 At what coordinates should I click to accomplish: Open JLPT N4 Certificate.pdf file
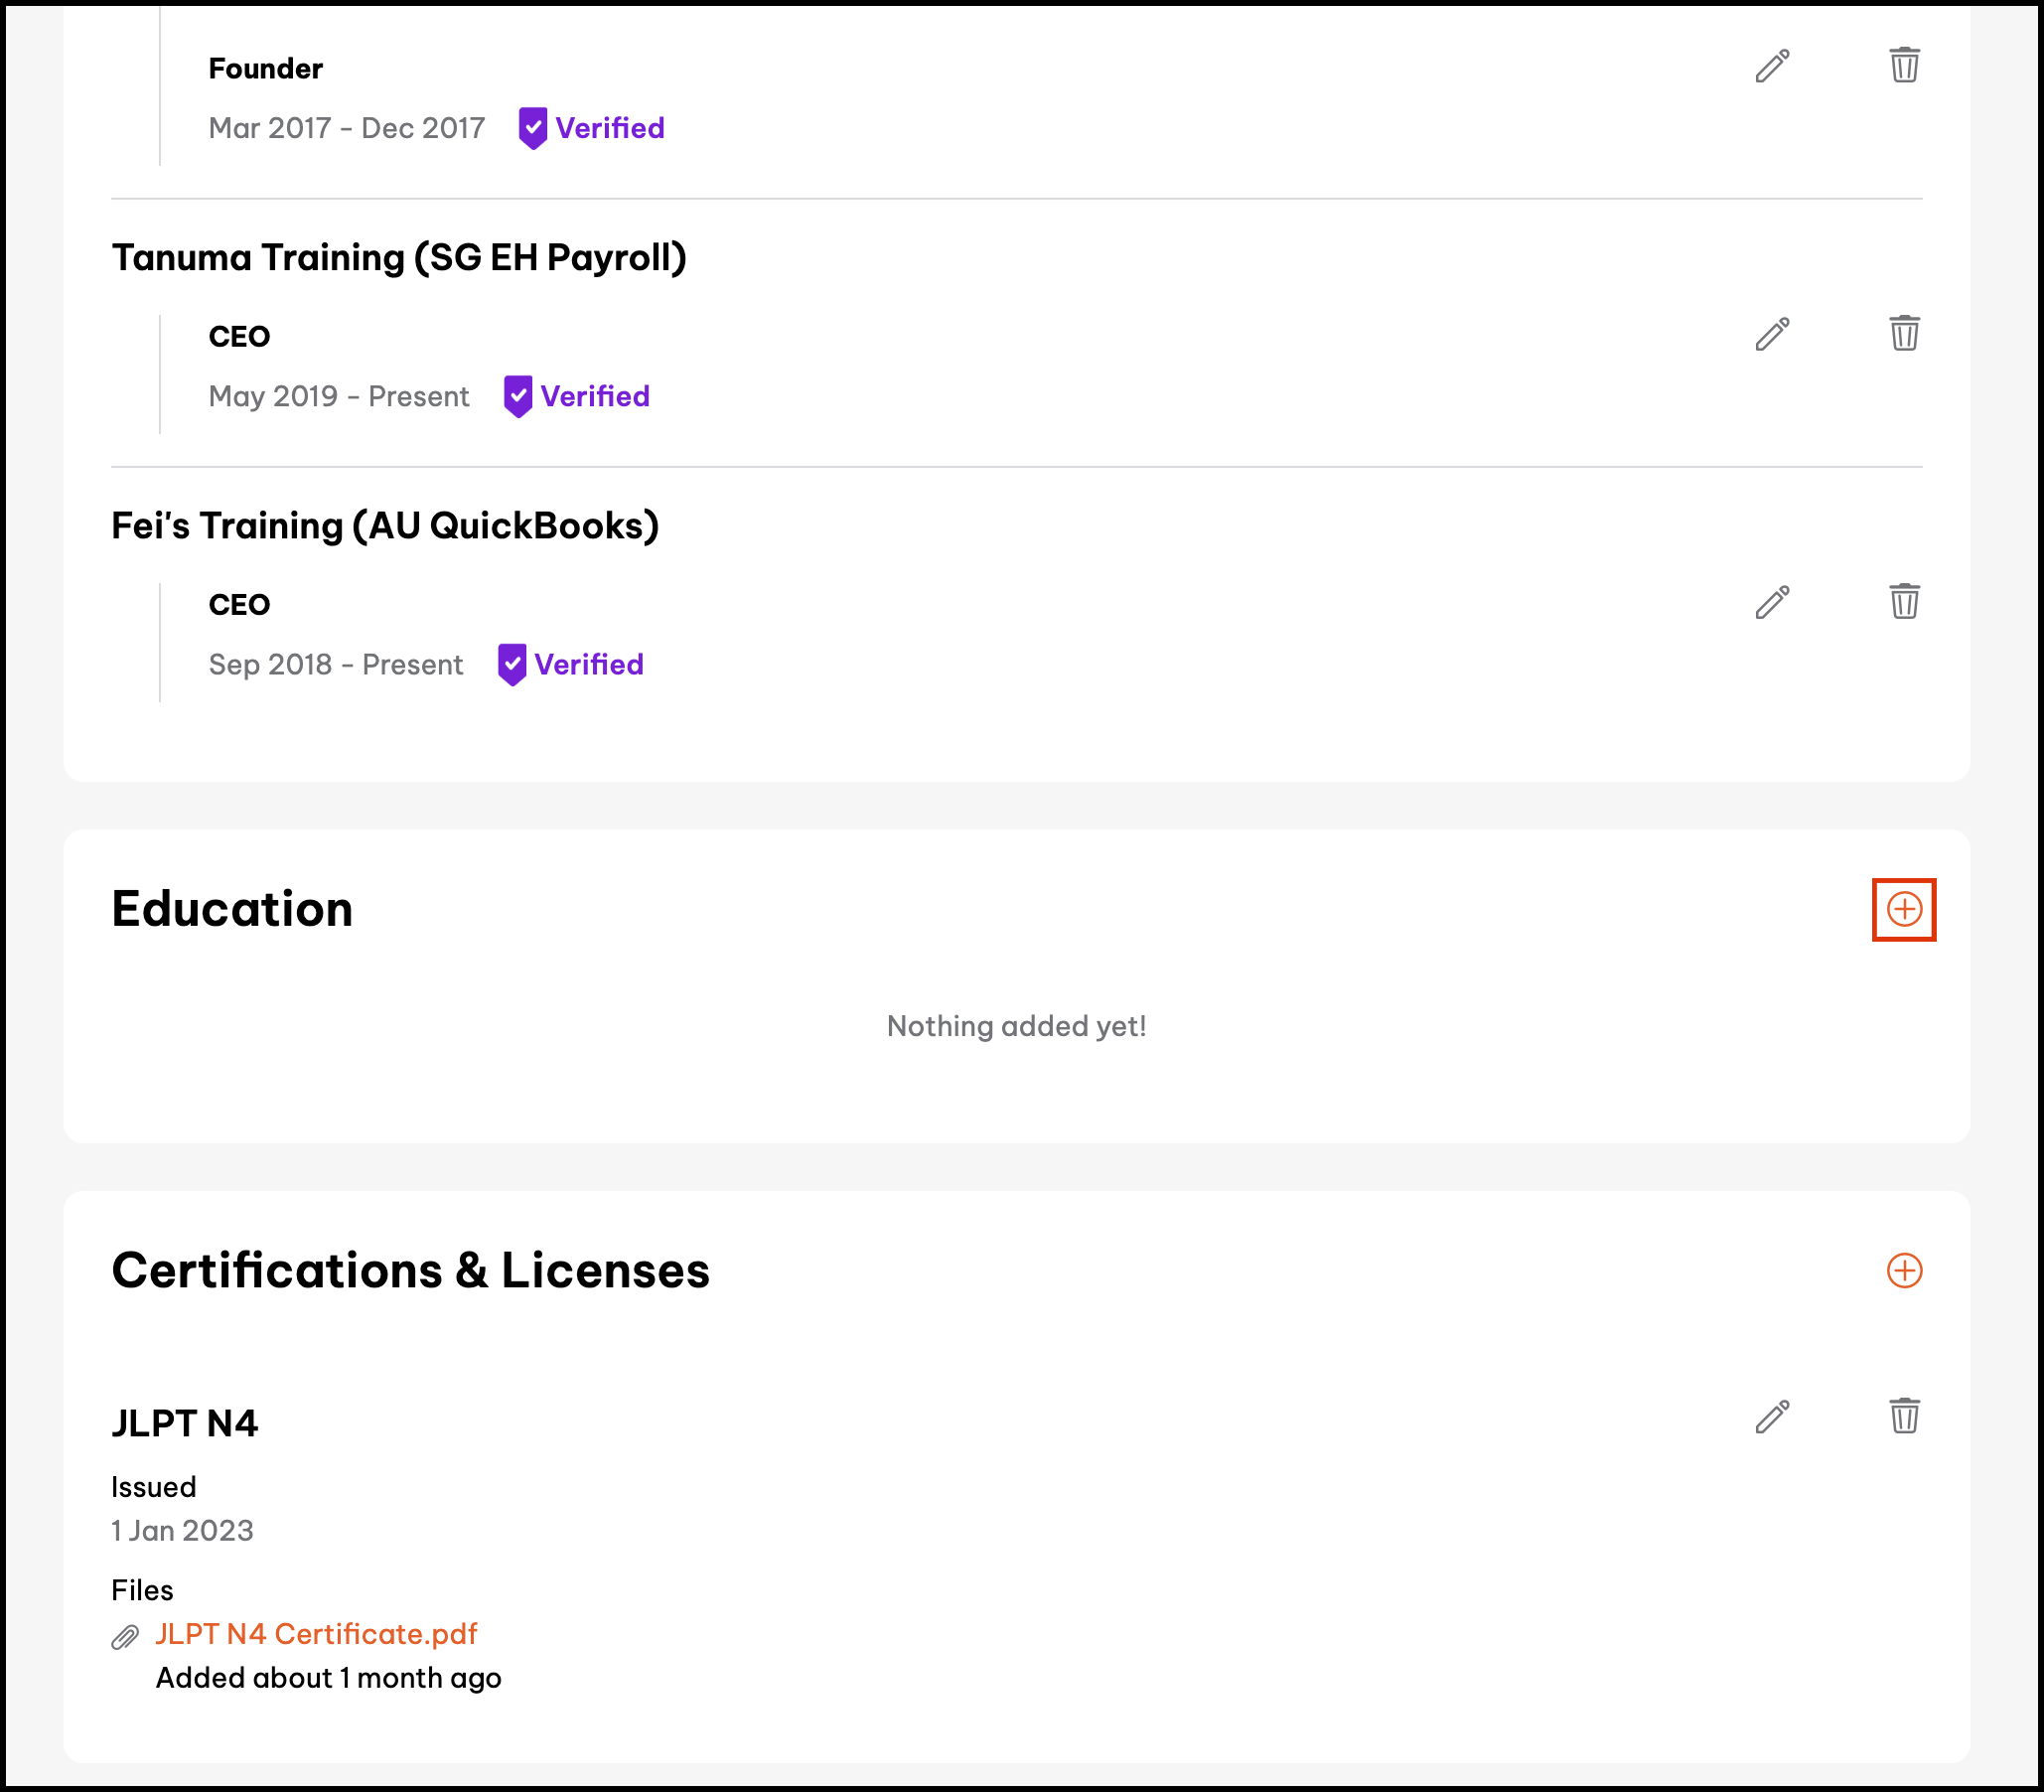(x=316, y=1633)
